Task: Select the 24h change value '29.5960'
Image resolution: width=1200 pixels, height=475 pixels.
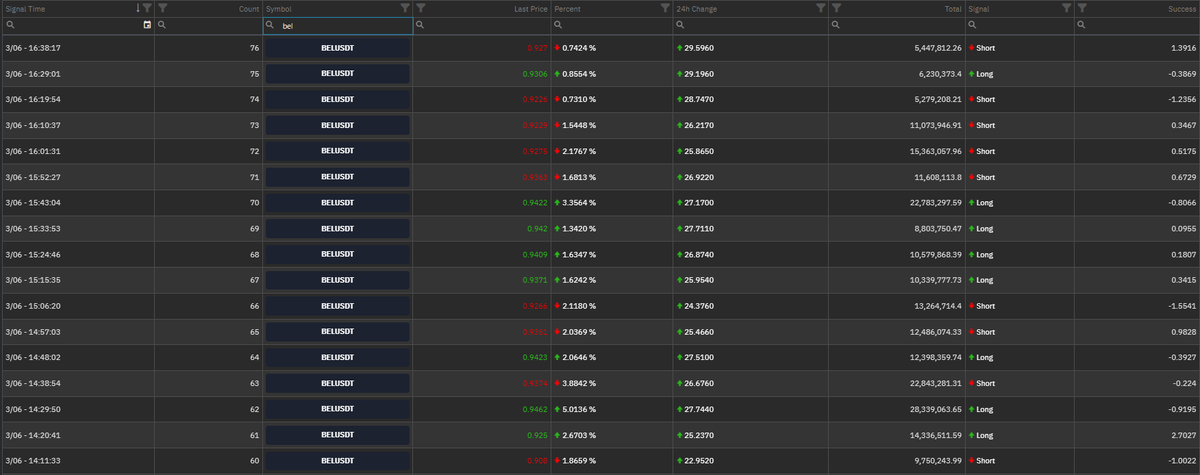Action: point(699,48)
